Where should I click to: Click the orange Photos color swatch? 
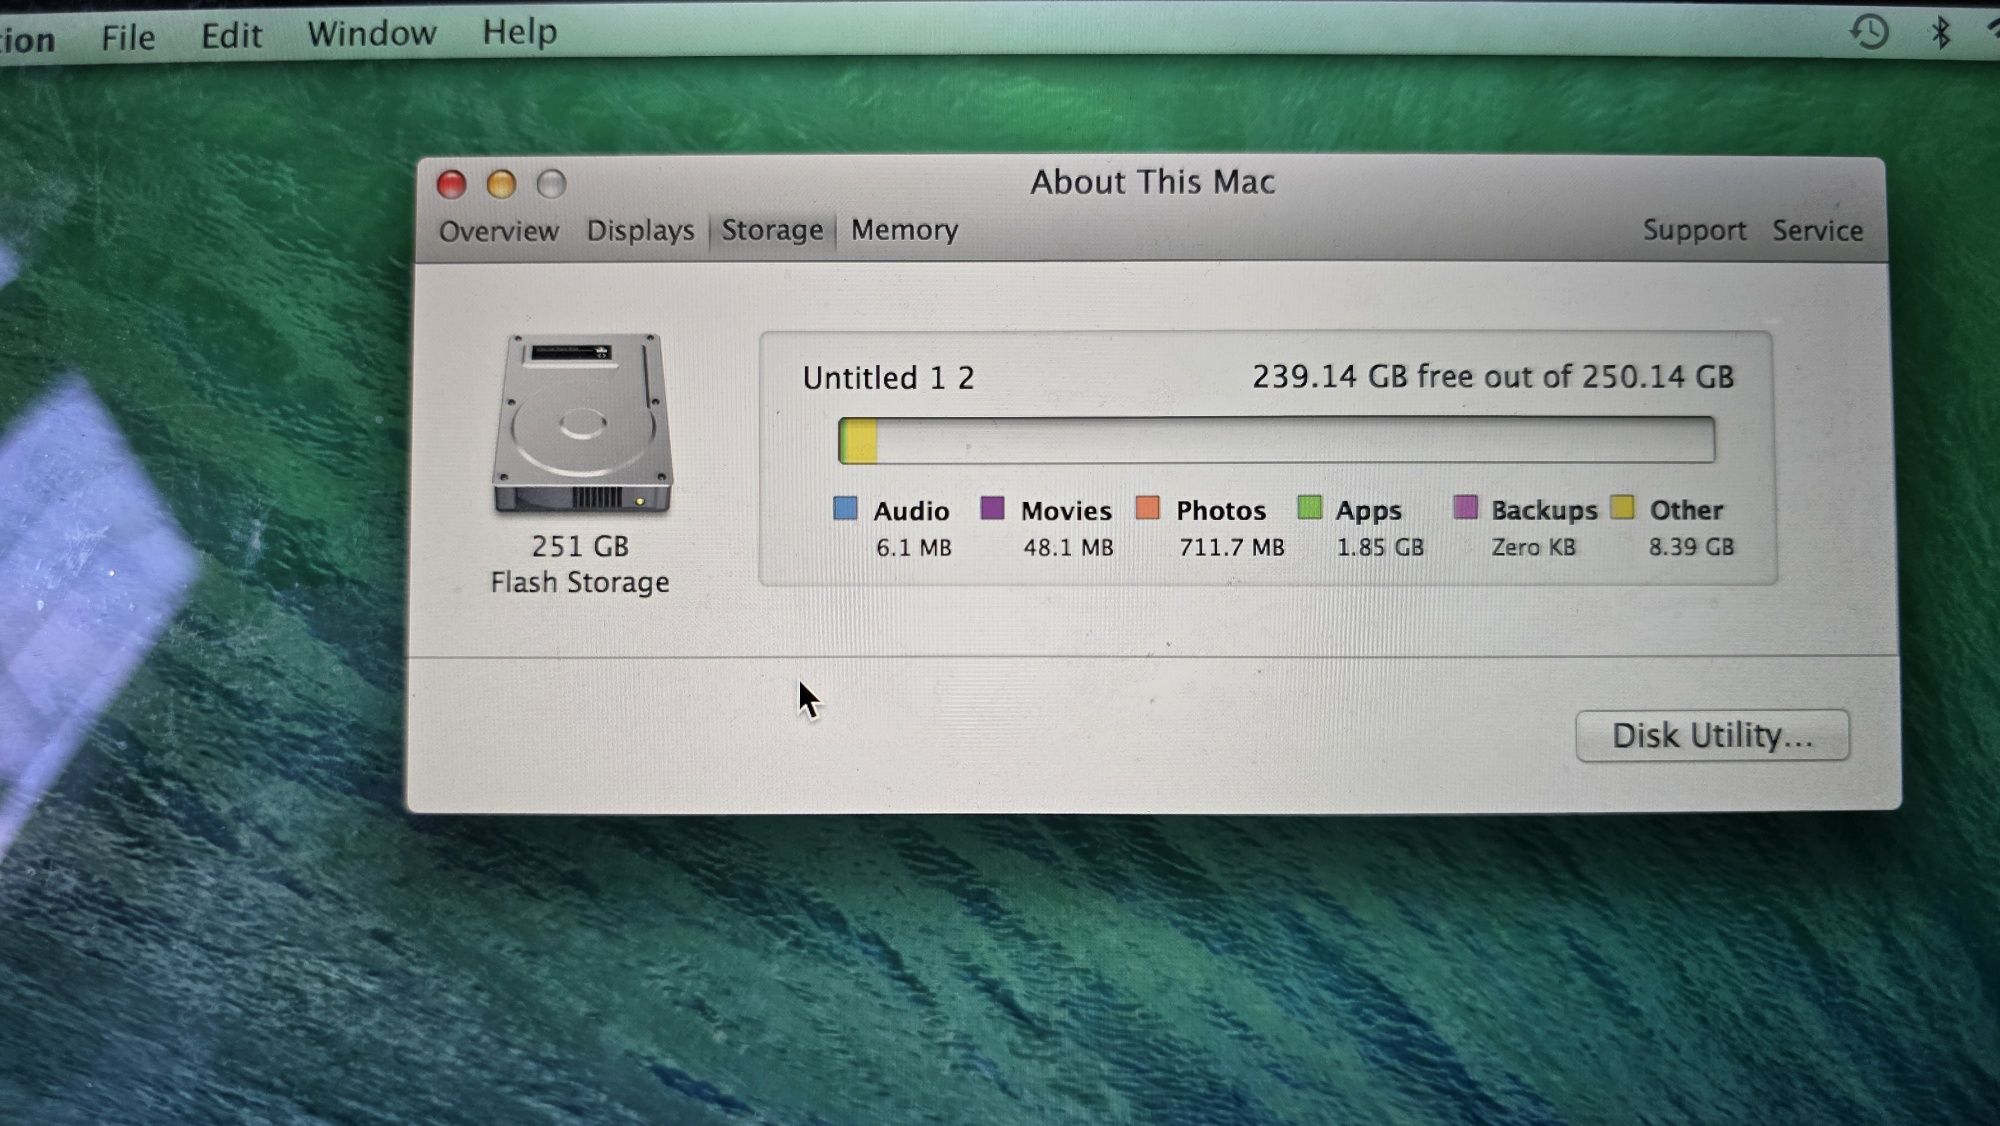(x=1147, y=508)
